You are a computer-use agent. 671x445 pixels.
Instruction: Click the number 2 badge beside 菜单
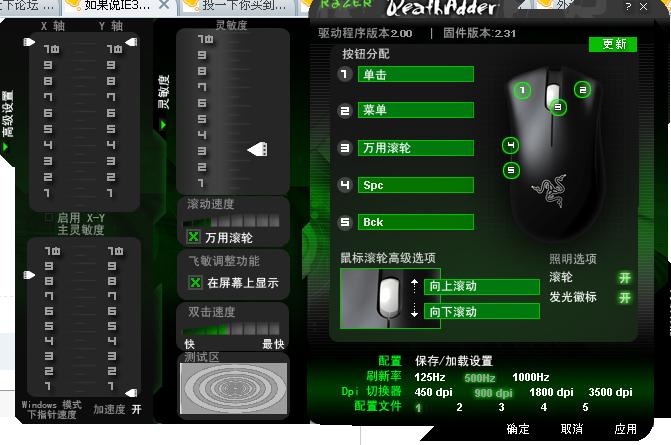pyautogui.click(x=344, y=111)
